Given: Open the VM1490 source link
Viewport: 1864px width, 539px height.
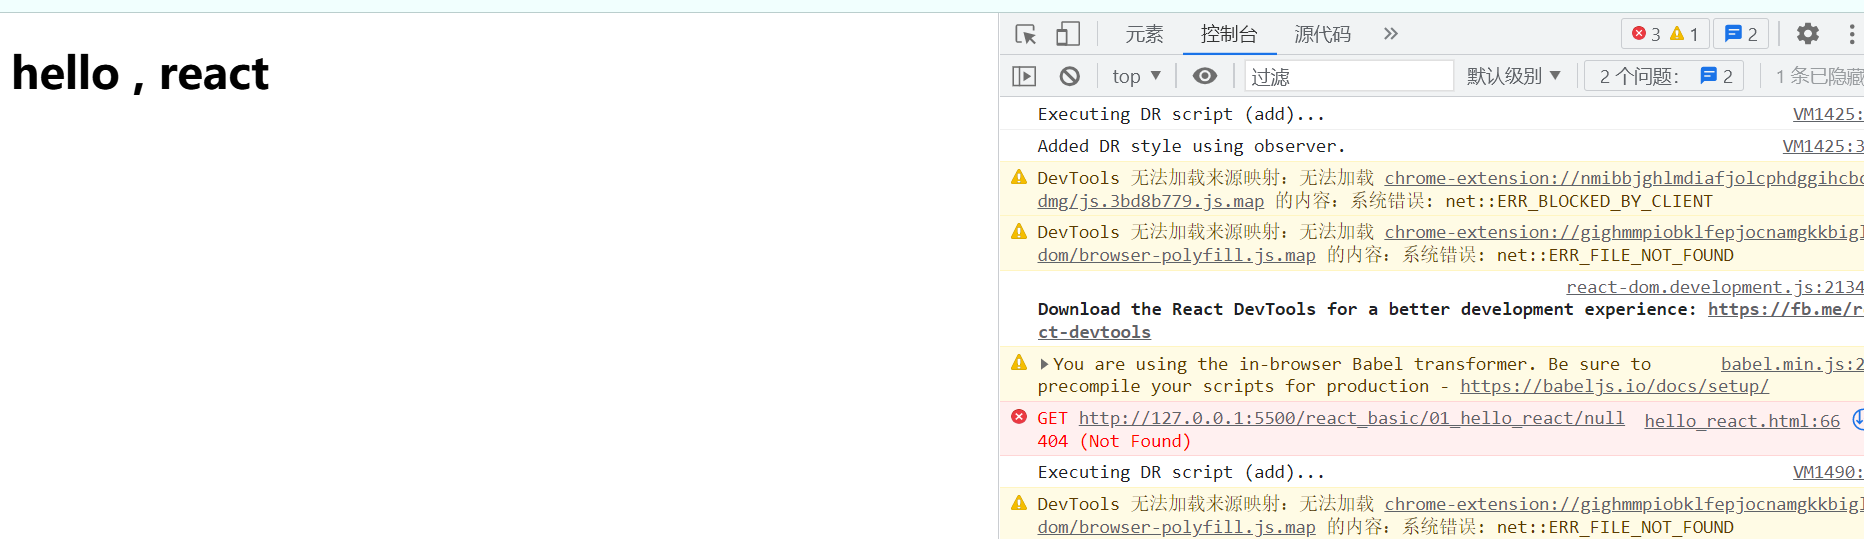Looking at the screenshot, I should pos(1828,472).
